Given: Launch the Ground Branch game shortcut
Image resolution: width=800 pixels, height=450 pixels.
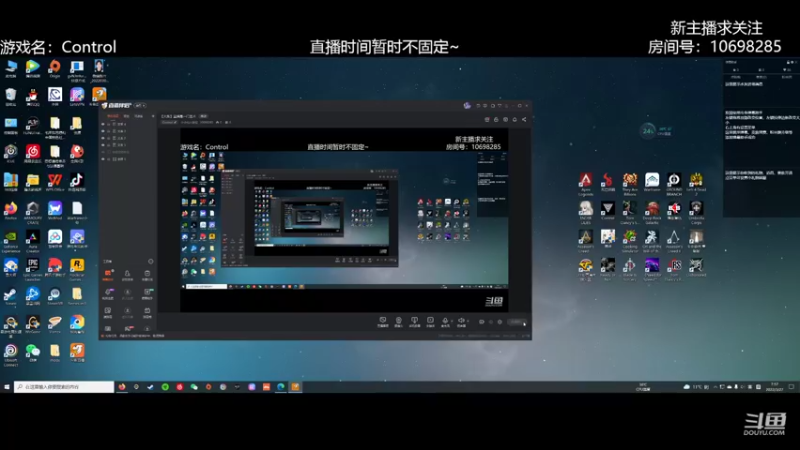Looking at the screenshot, I should click(x=674, y=184).
